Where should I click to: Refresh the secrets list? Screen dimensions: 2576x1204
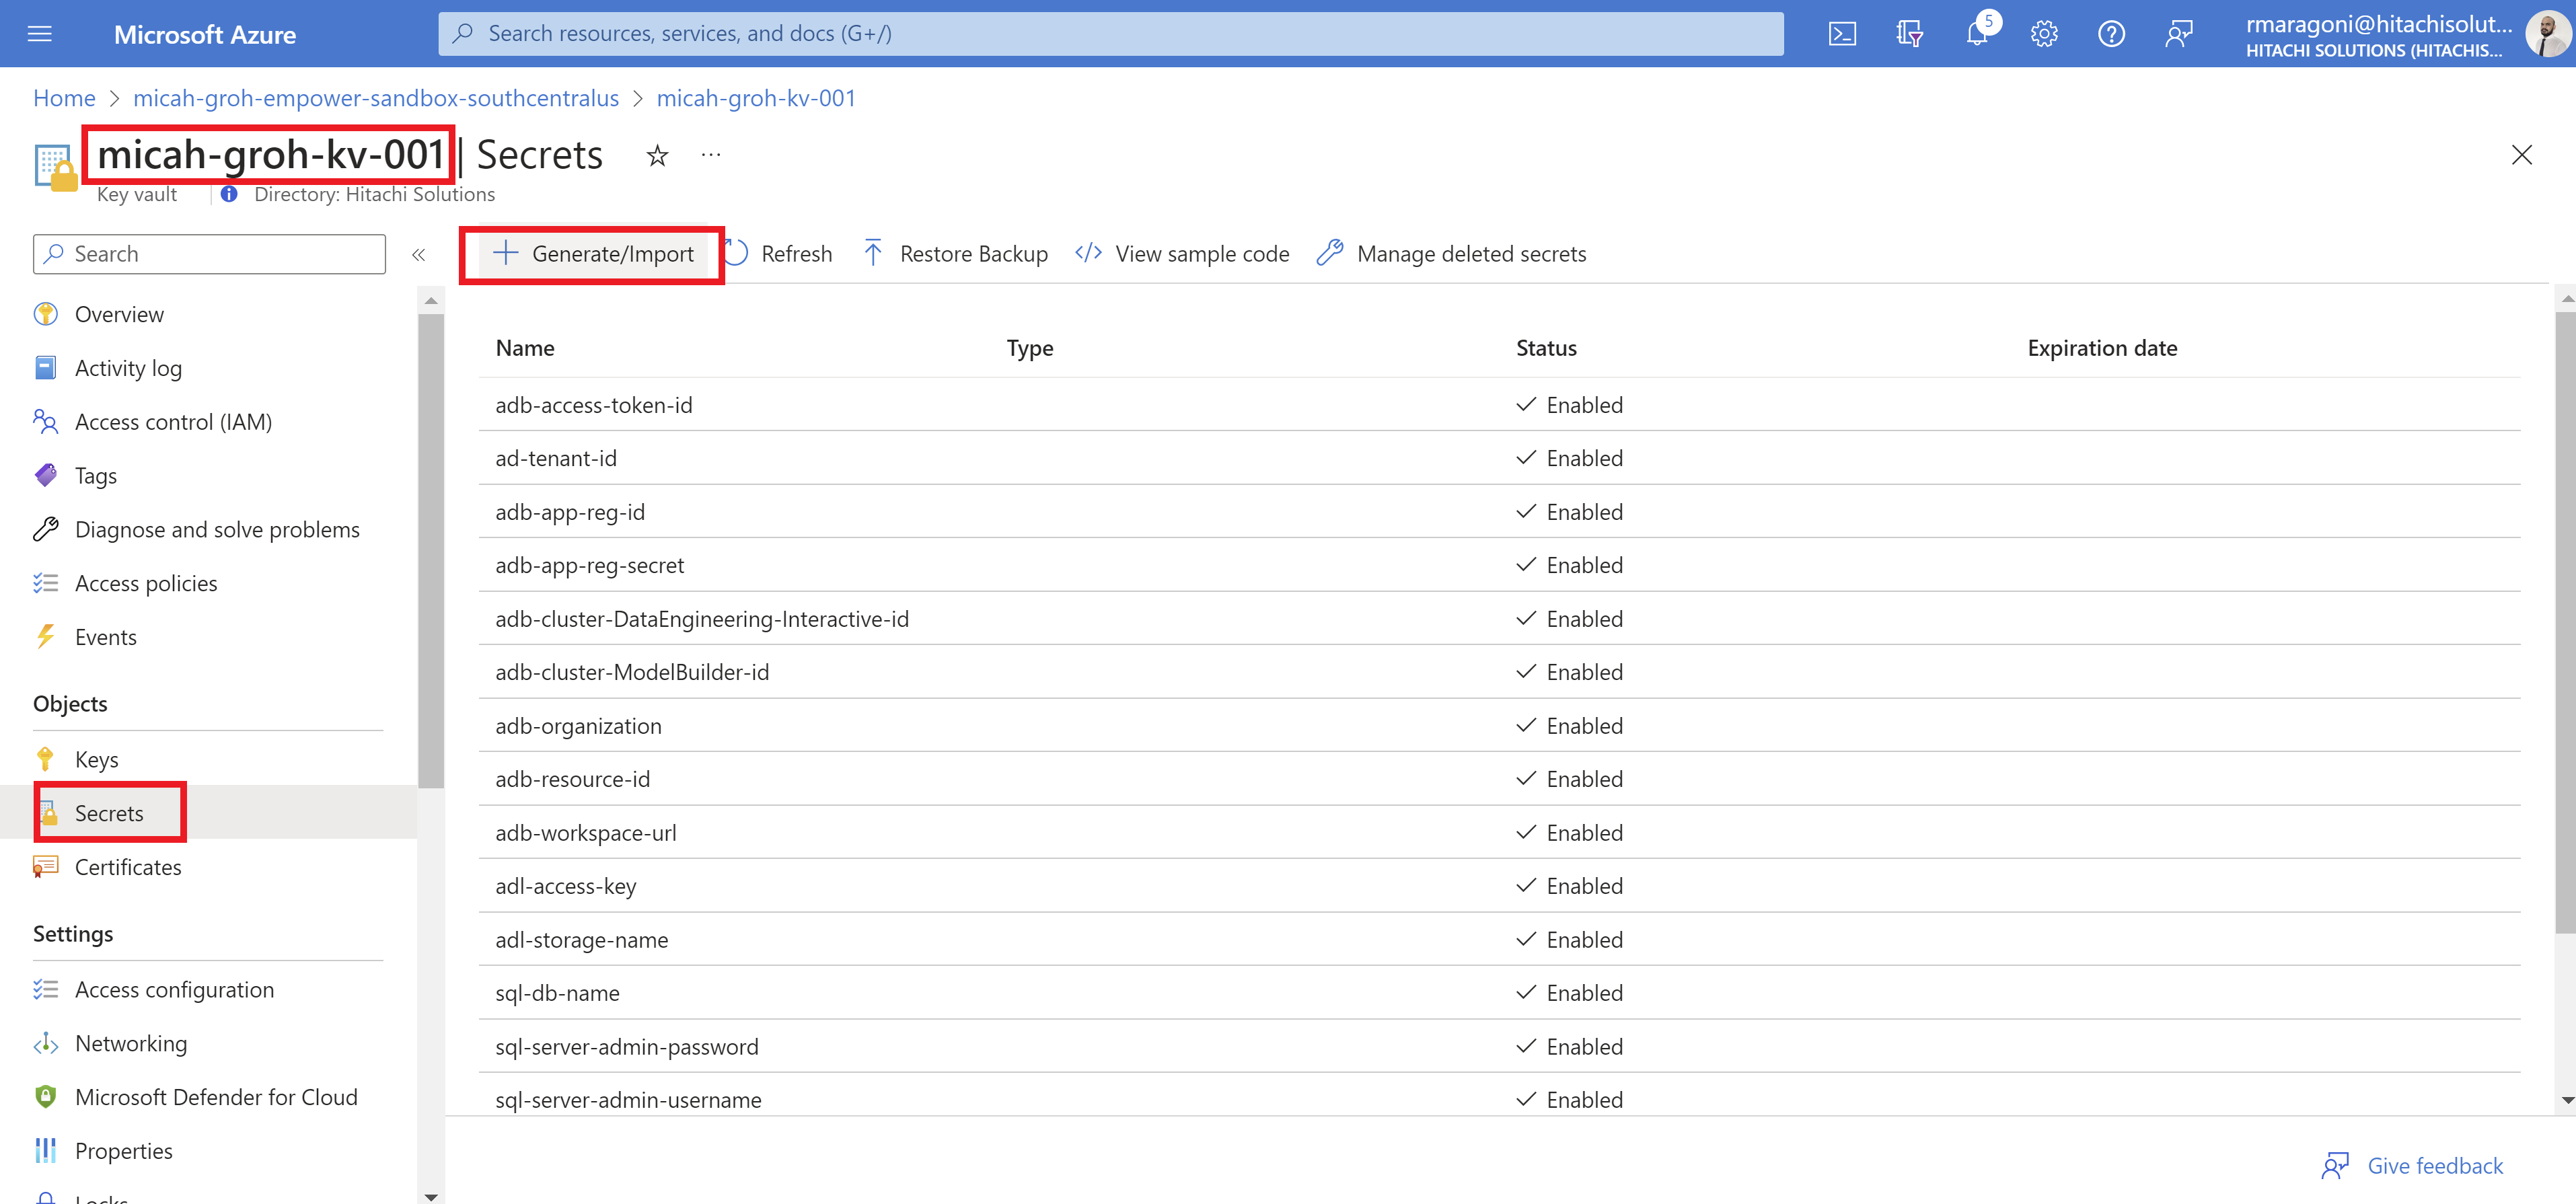click(x=778, y=254)
